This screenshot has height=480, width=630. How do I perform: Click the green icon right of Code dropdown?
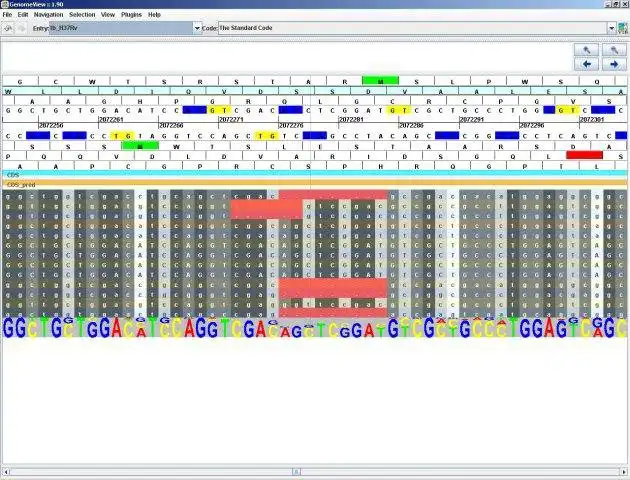(x=623, y=28)
